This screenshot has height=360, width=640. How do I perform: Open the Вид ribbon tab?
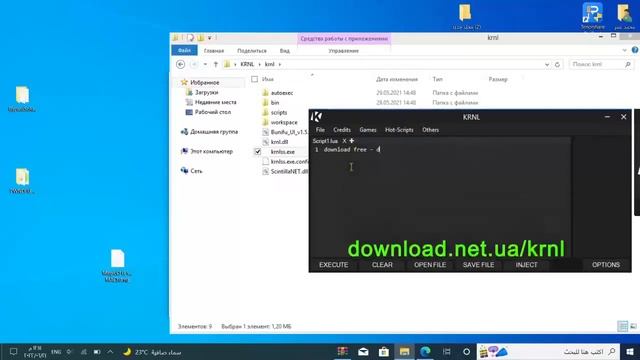(284, 51)
